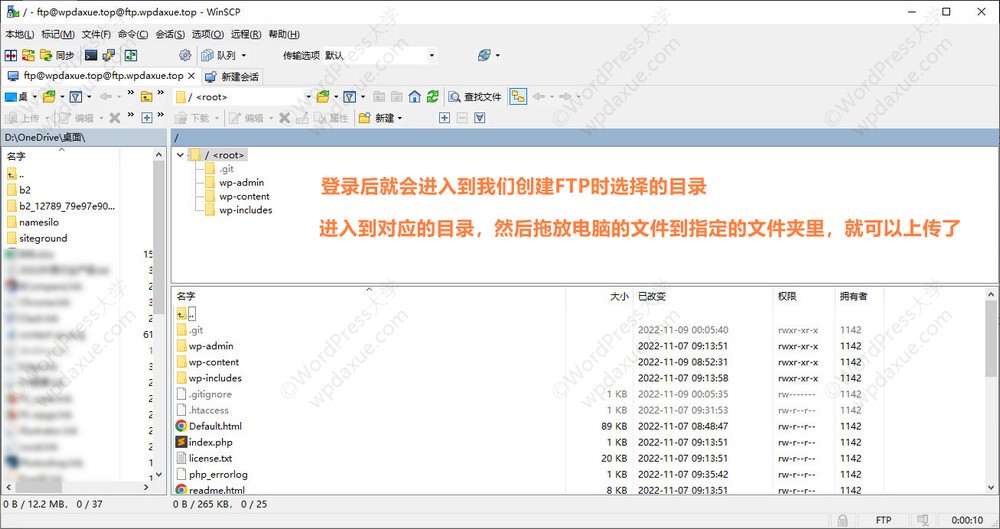
Task: Open the 选项(O) menu
Action: click(x=208, y=34)
